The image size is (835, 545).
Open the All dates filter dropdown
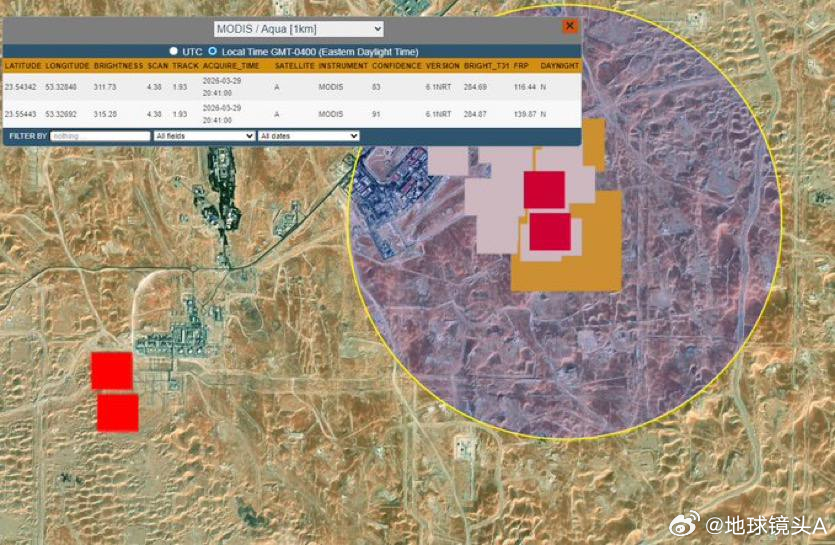pyautogui.click(x=308, y=136)
